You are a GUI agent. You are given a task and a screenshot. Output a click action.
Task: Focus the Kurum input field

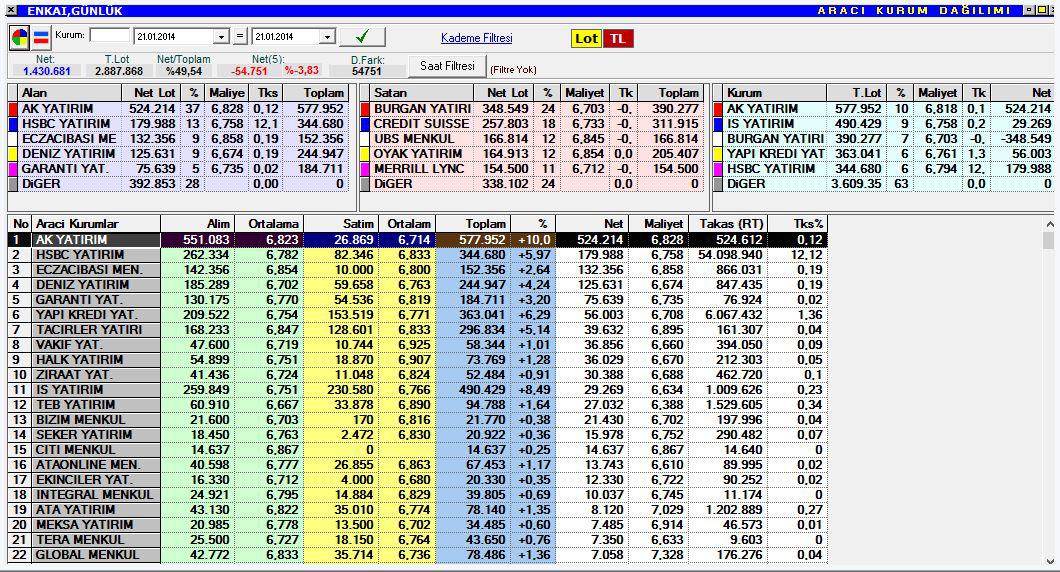110,35
